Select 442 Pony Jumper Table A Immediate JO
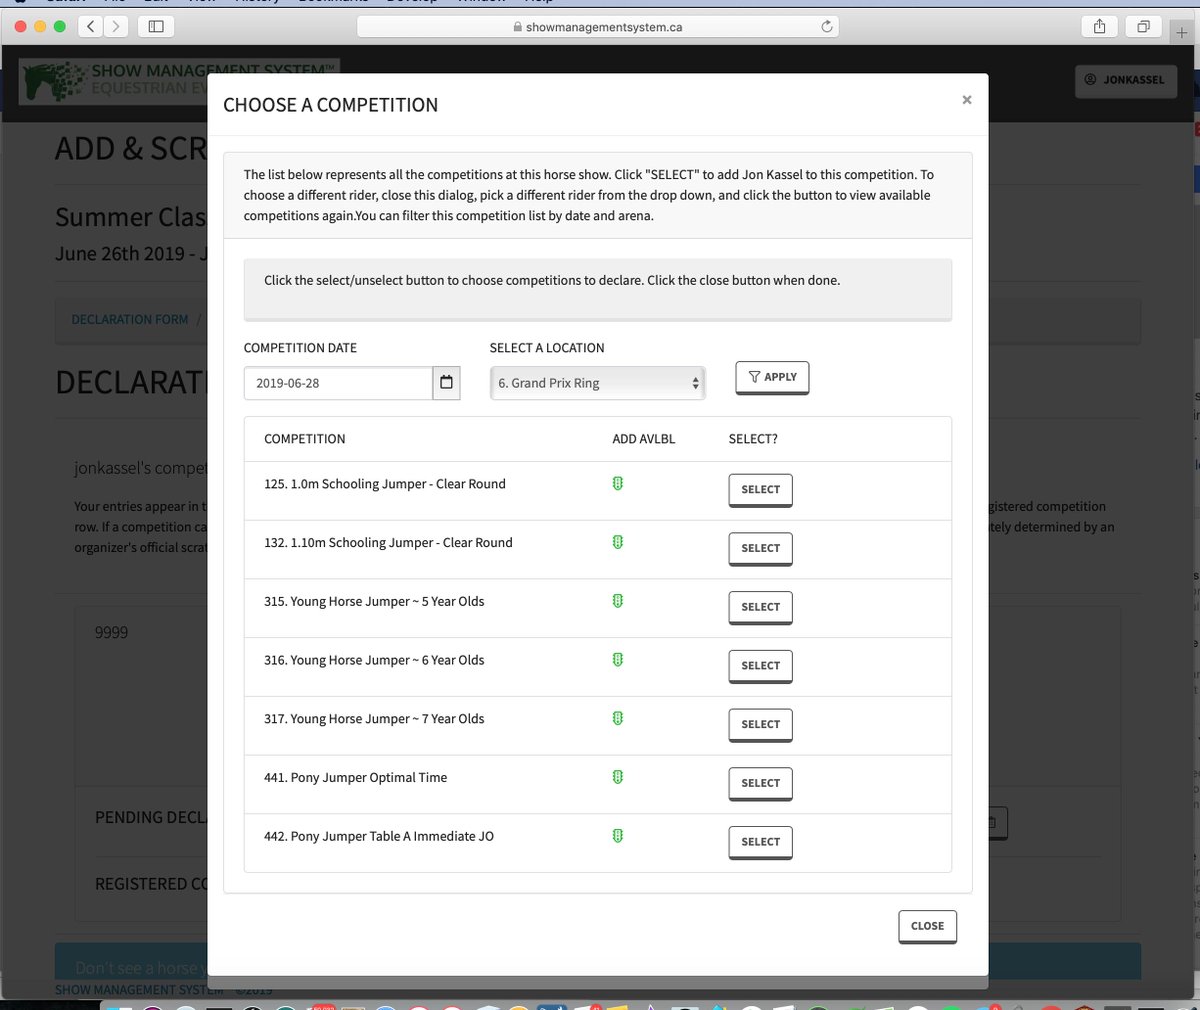The image size is (1200, 1010). point(760,842)
